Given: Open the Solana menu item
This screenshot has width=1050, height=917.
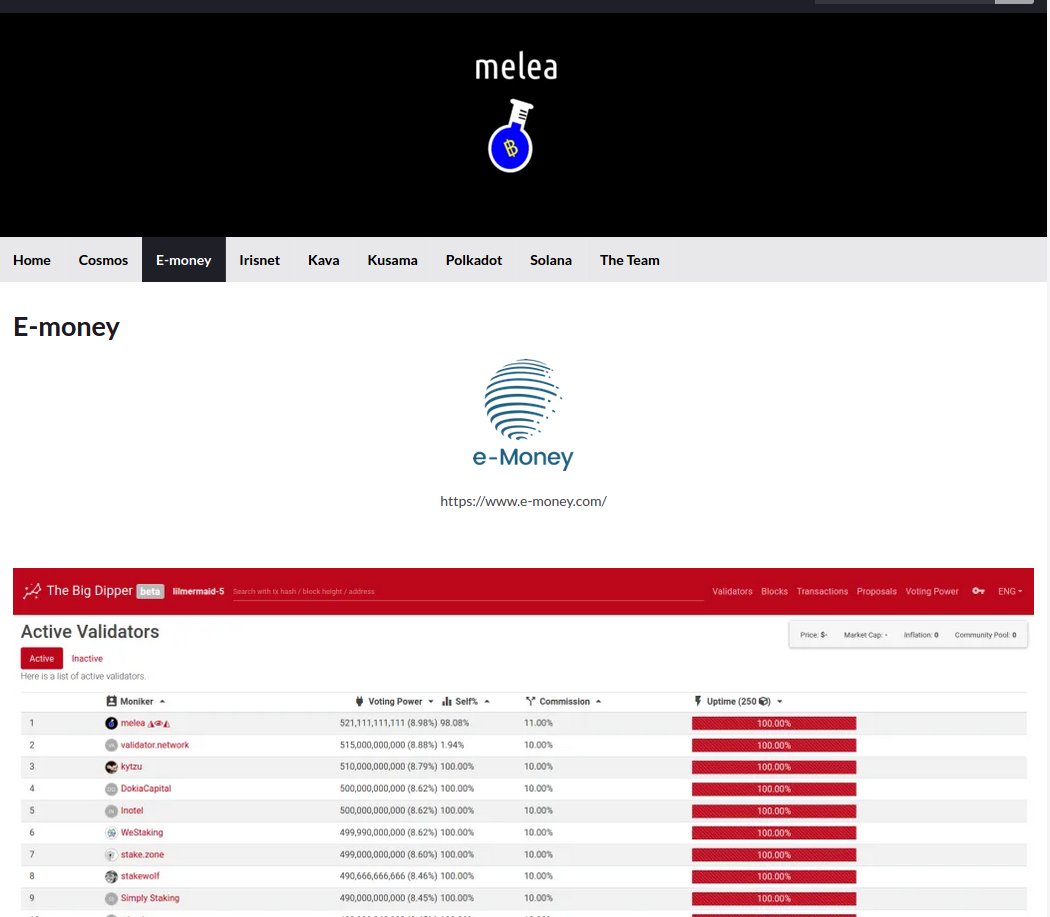Looking at the screenshot, I should [x=550, y=260].
